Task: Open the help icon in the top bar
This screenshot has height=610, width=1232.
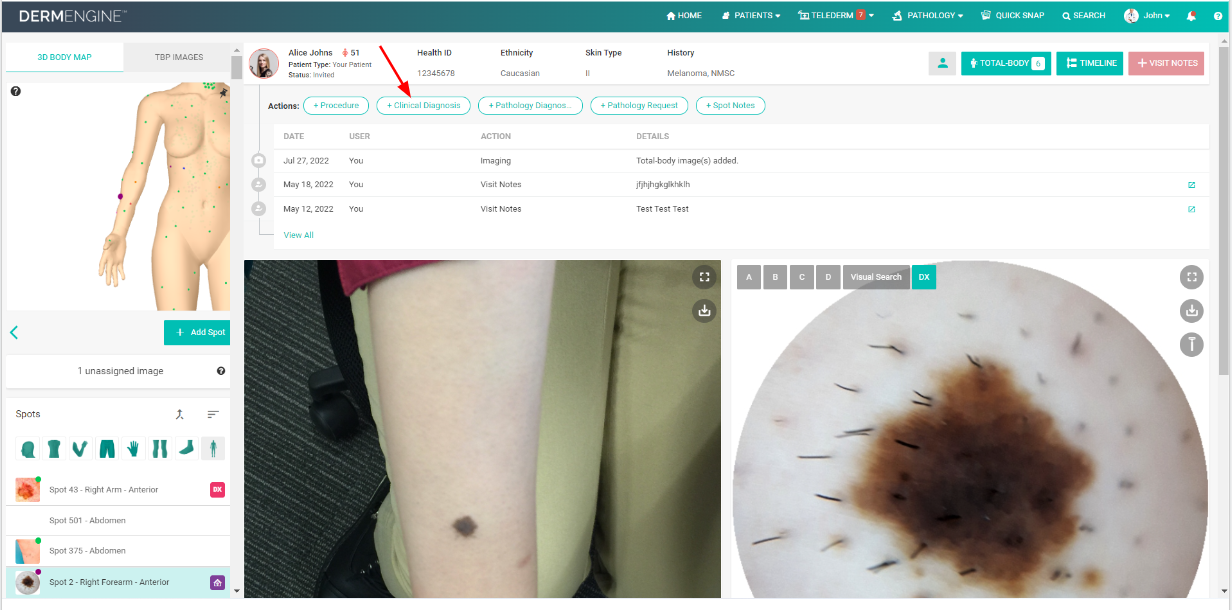Action: 1217,16
